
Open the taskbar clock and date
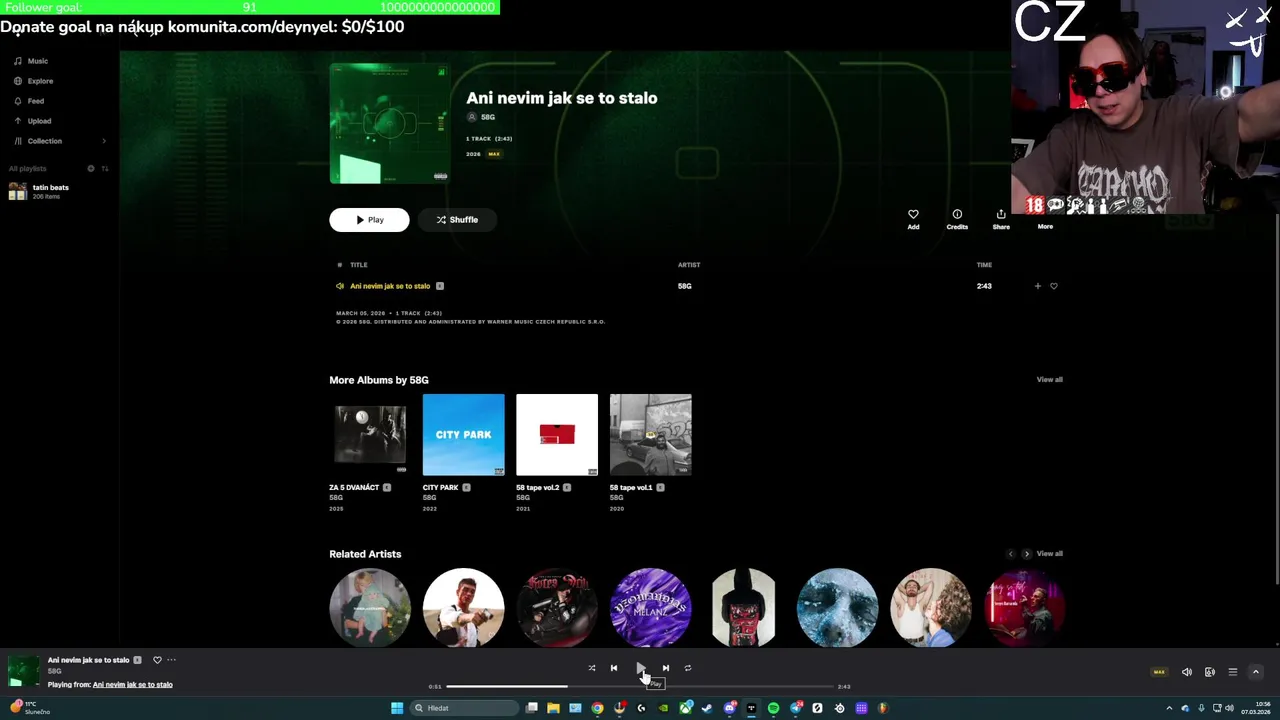coord(1256,708)
